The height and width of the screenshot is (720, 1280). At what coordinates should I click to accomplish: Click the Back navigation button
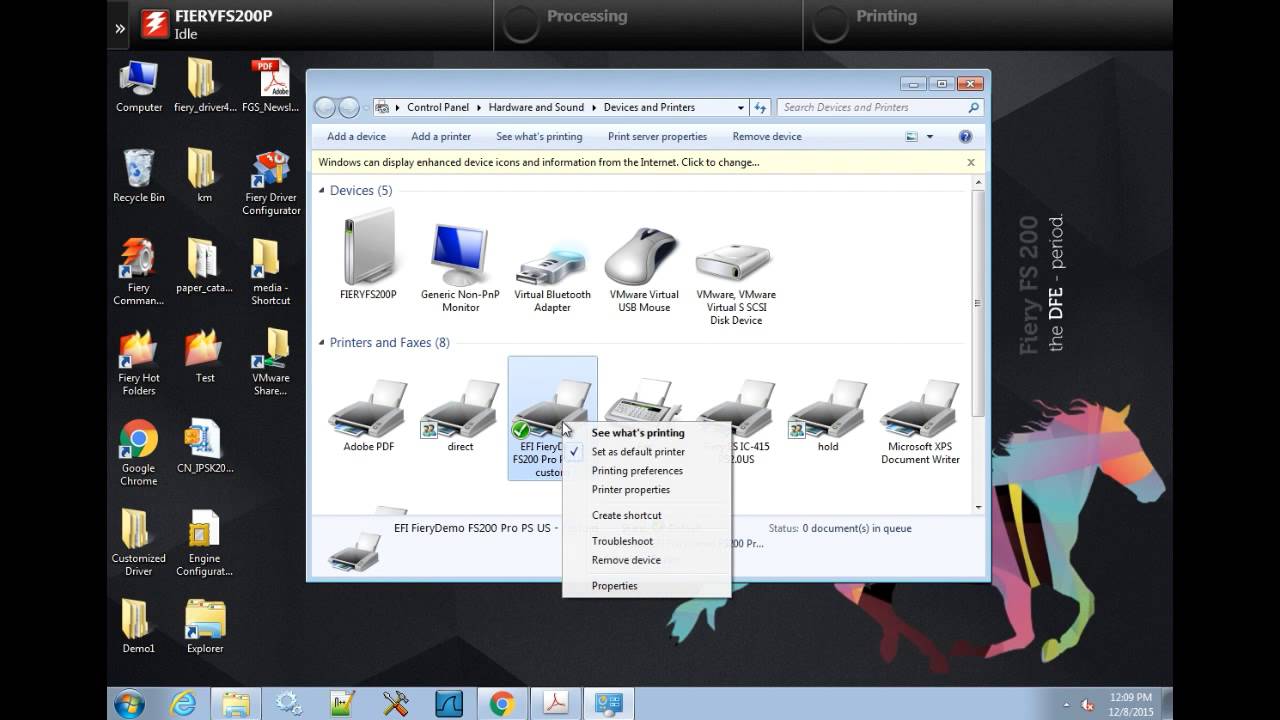point(325,107)
